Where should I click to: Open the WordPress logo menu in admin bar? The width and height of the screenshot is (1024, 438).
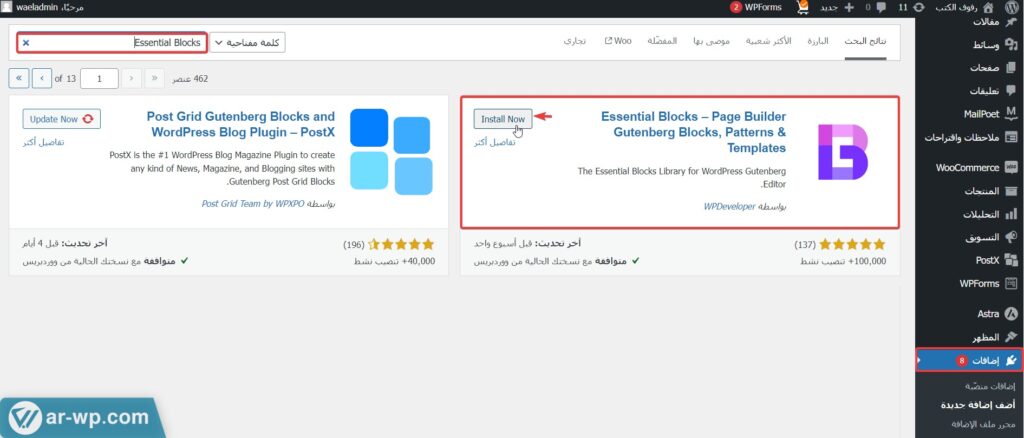tap(1011, 7)
